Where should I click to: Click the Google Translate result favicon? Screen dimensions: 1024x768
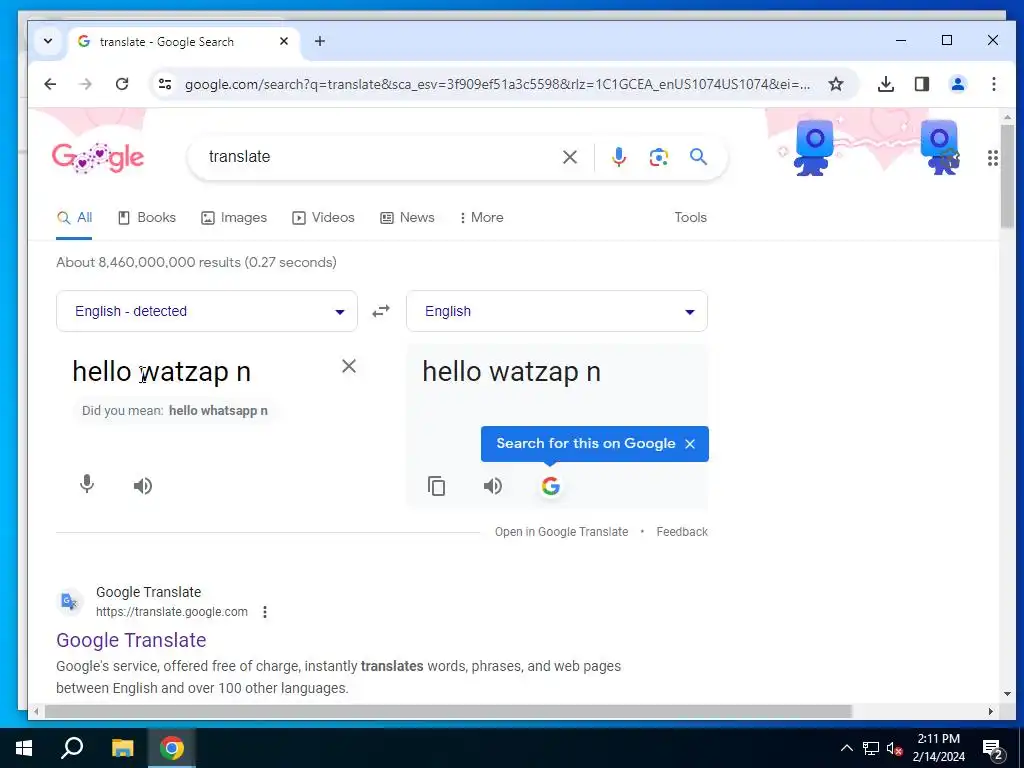pyautogui.click(x=69, y=601)
